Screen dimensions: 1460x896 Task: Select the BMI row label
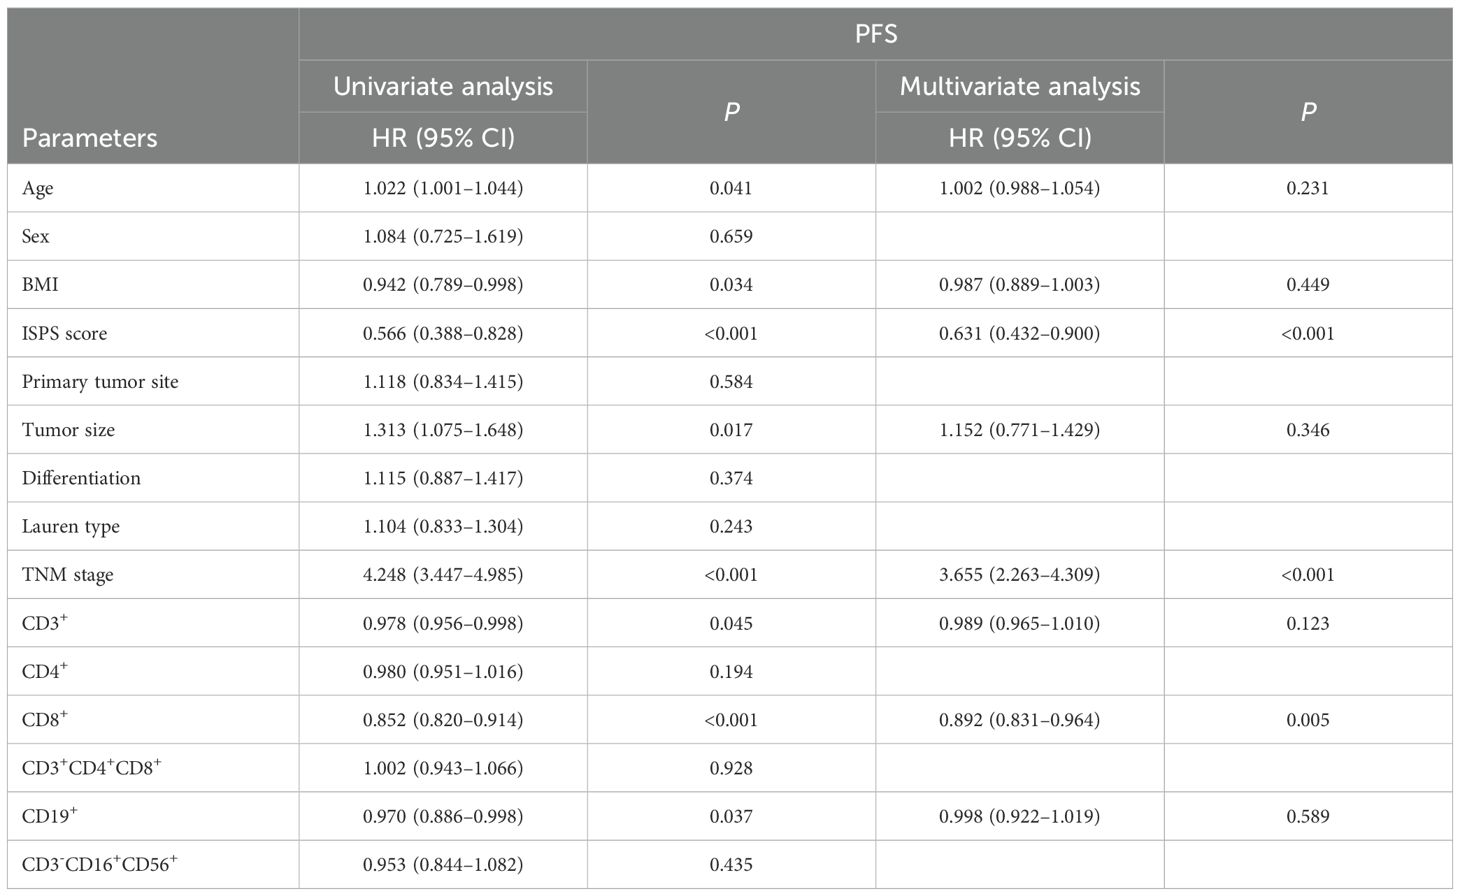40,284
